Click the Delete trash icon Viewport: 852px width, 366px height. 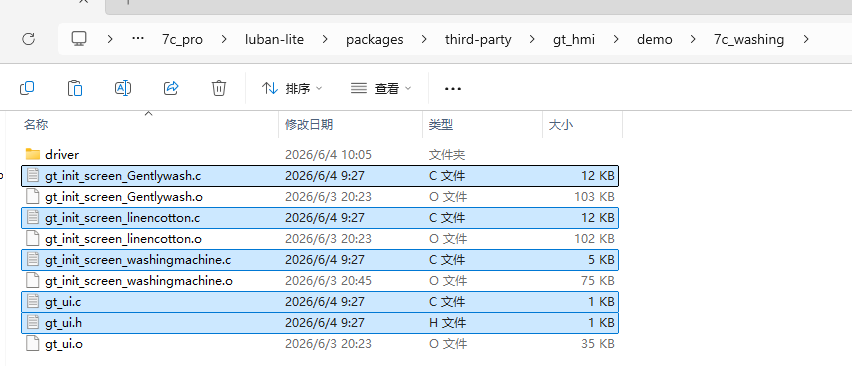(x=218, y=88)
